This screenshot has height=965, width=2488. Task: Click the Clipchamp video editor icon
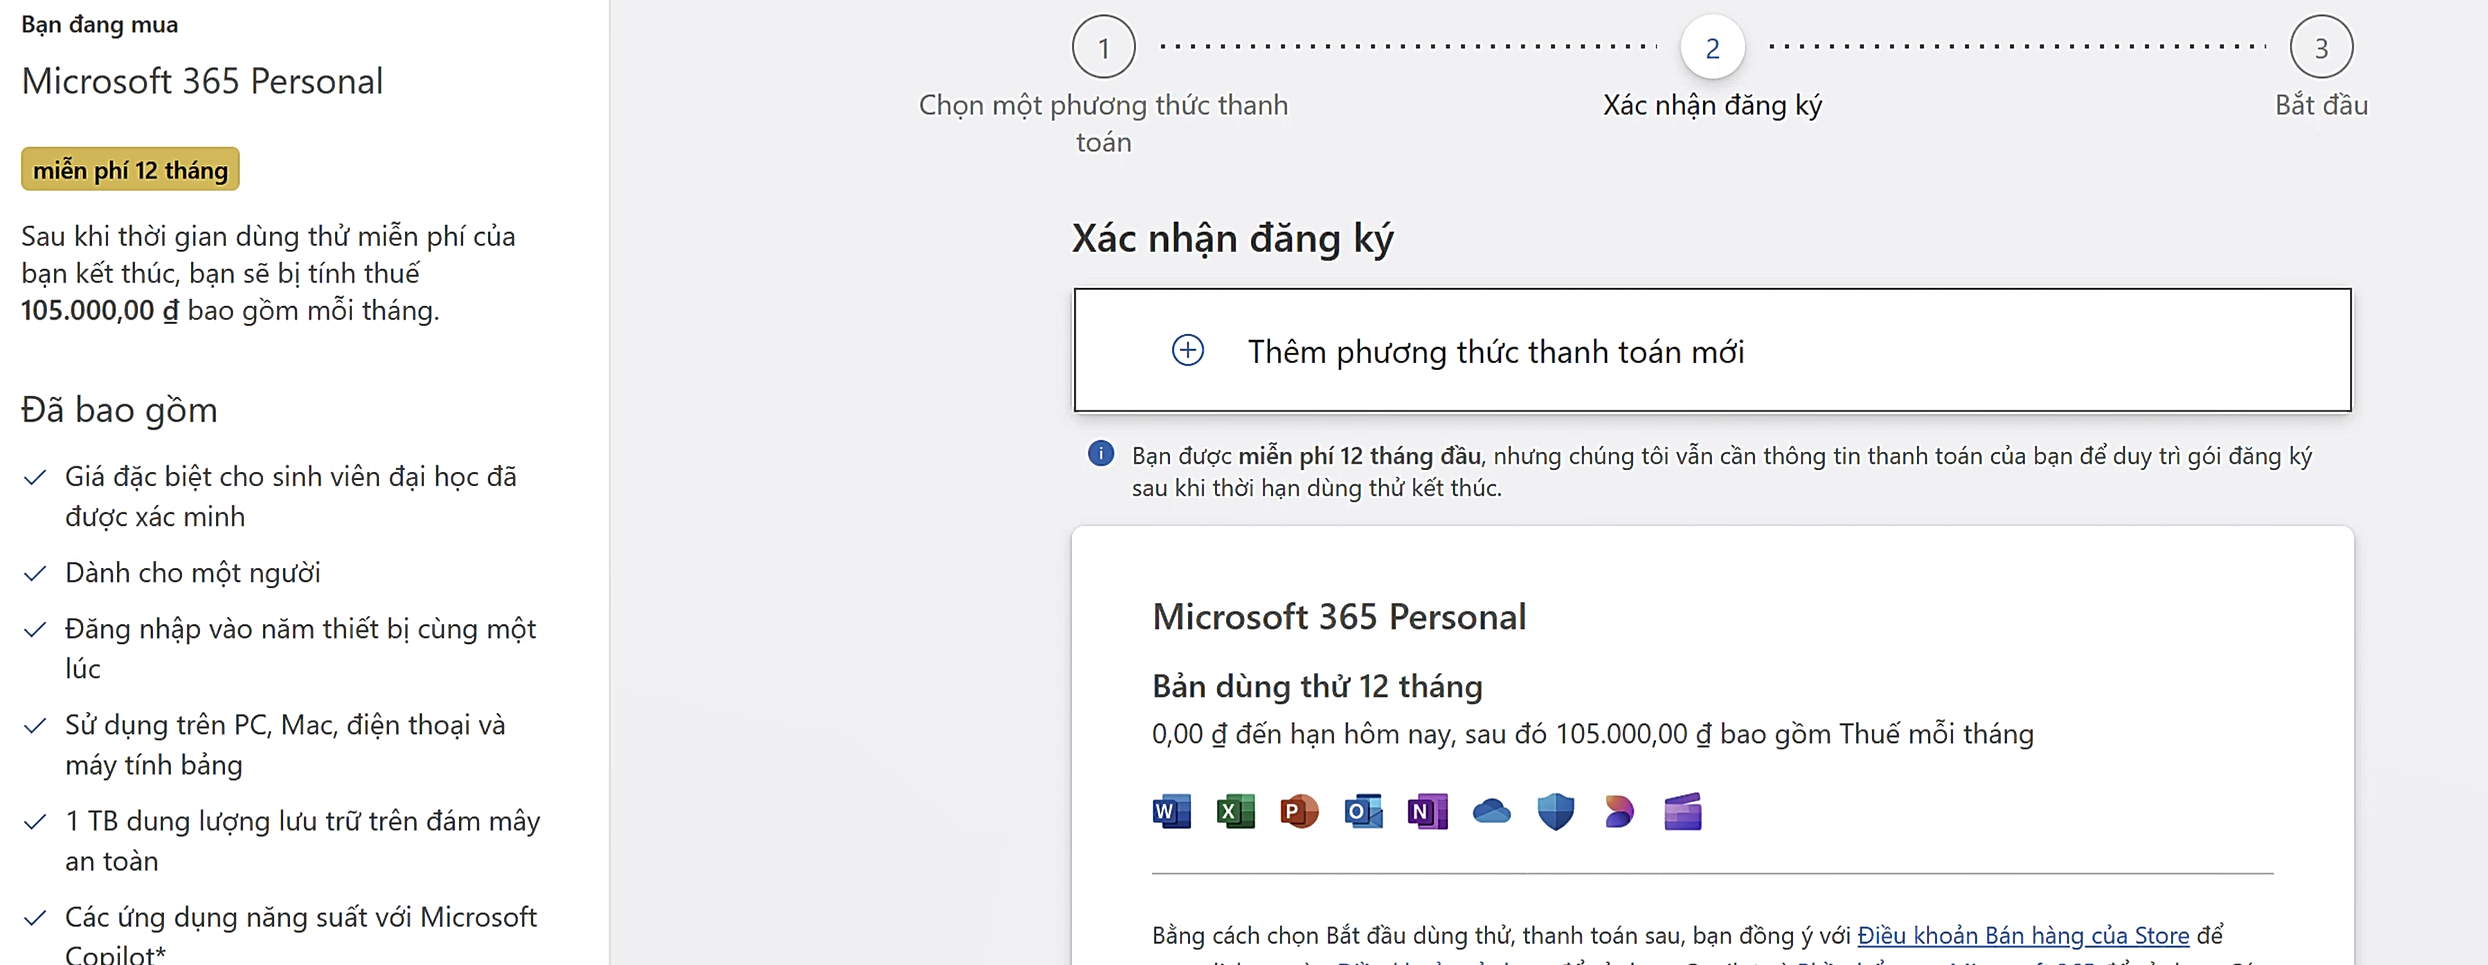(x=1683, y=811)
